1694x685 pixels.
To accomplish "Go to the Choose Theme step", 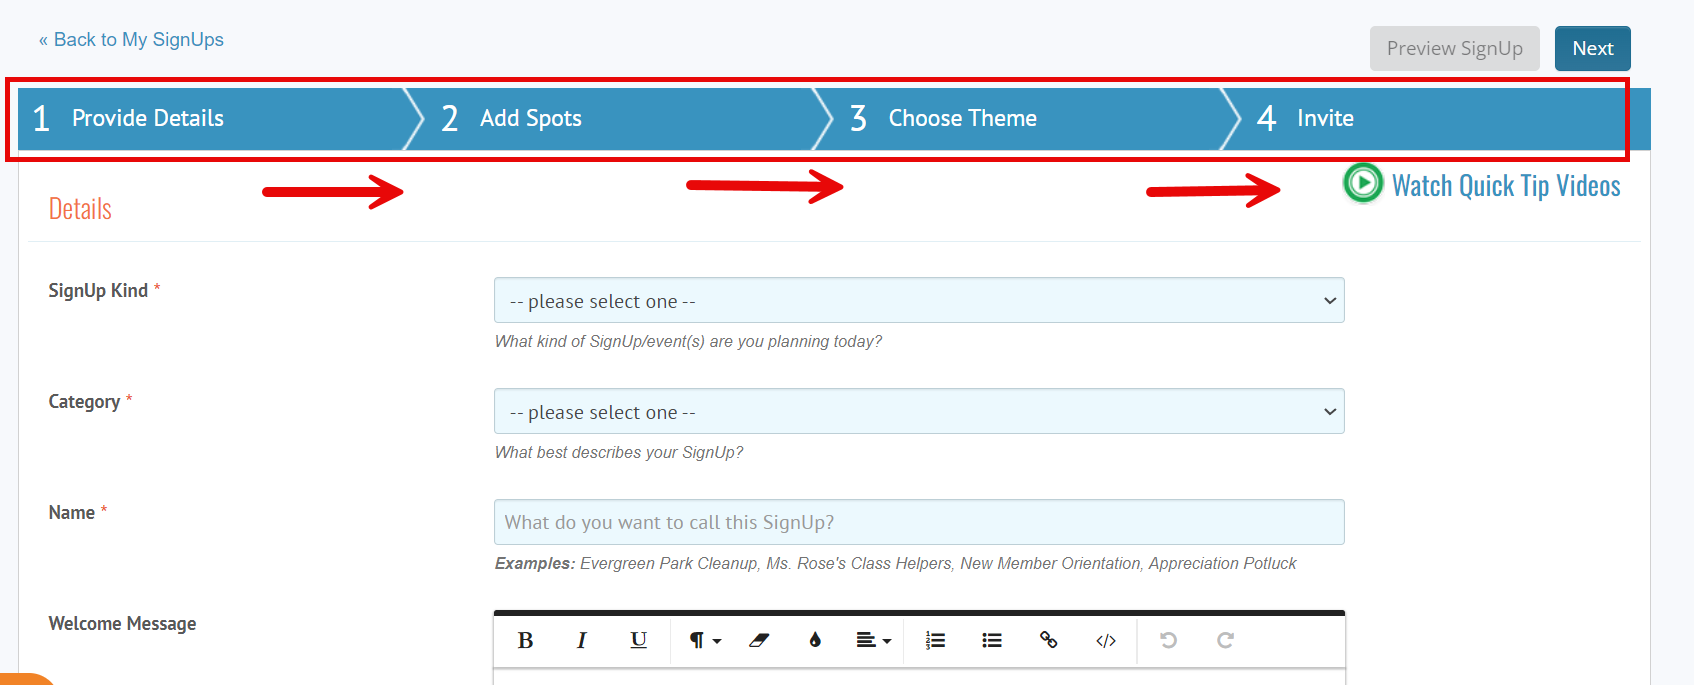I will [961, 119].
